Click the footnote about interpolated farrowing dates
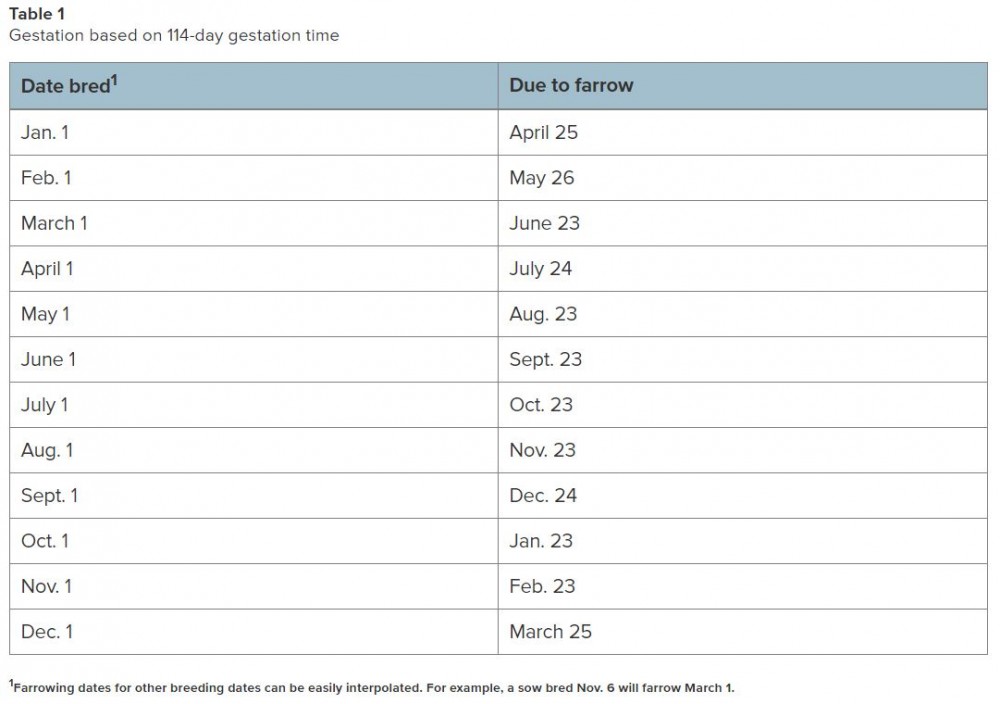 tap(372, 687)
